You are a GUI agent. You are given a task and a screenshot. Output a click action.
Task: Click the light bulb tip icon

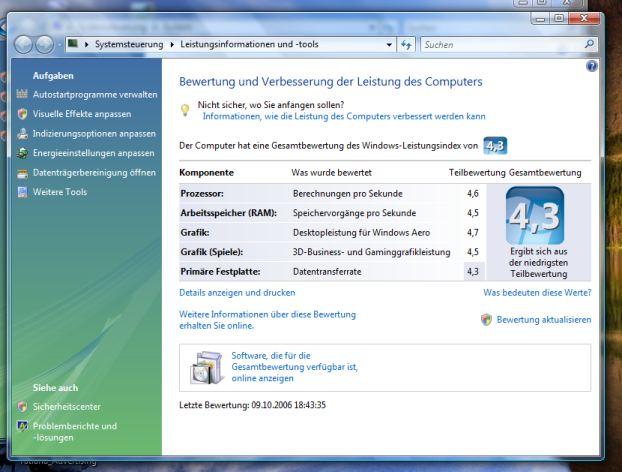pyautogui.click(x=185, y=110)
